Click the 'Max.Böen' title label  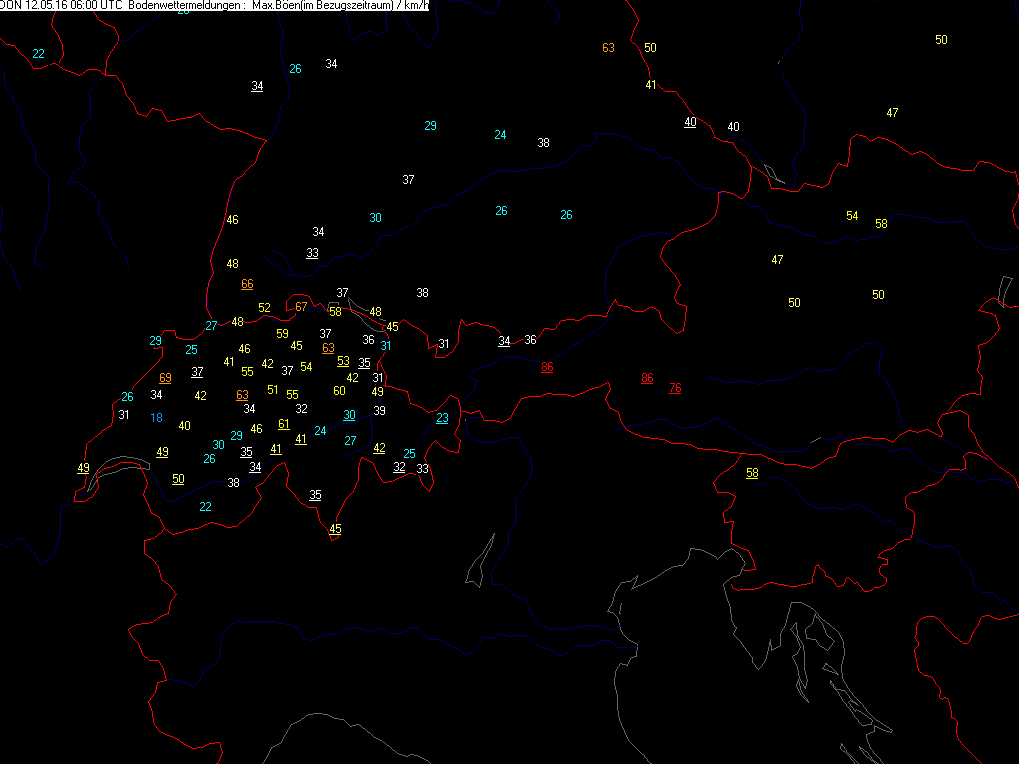click(x=274, y=5)
